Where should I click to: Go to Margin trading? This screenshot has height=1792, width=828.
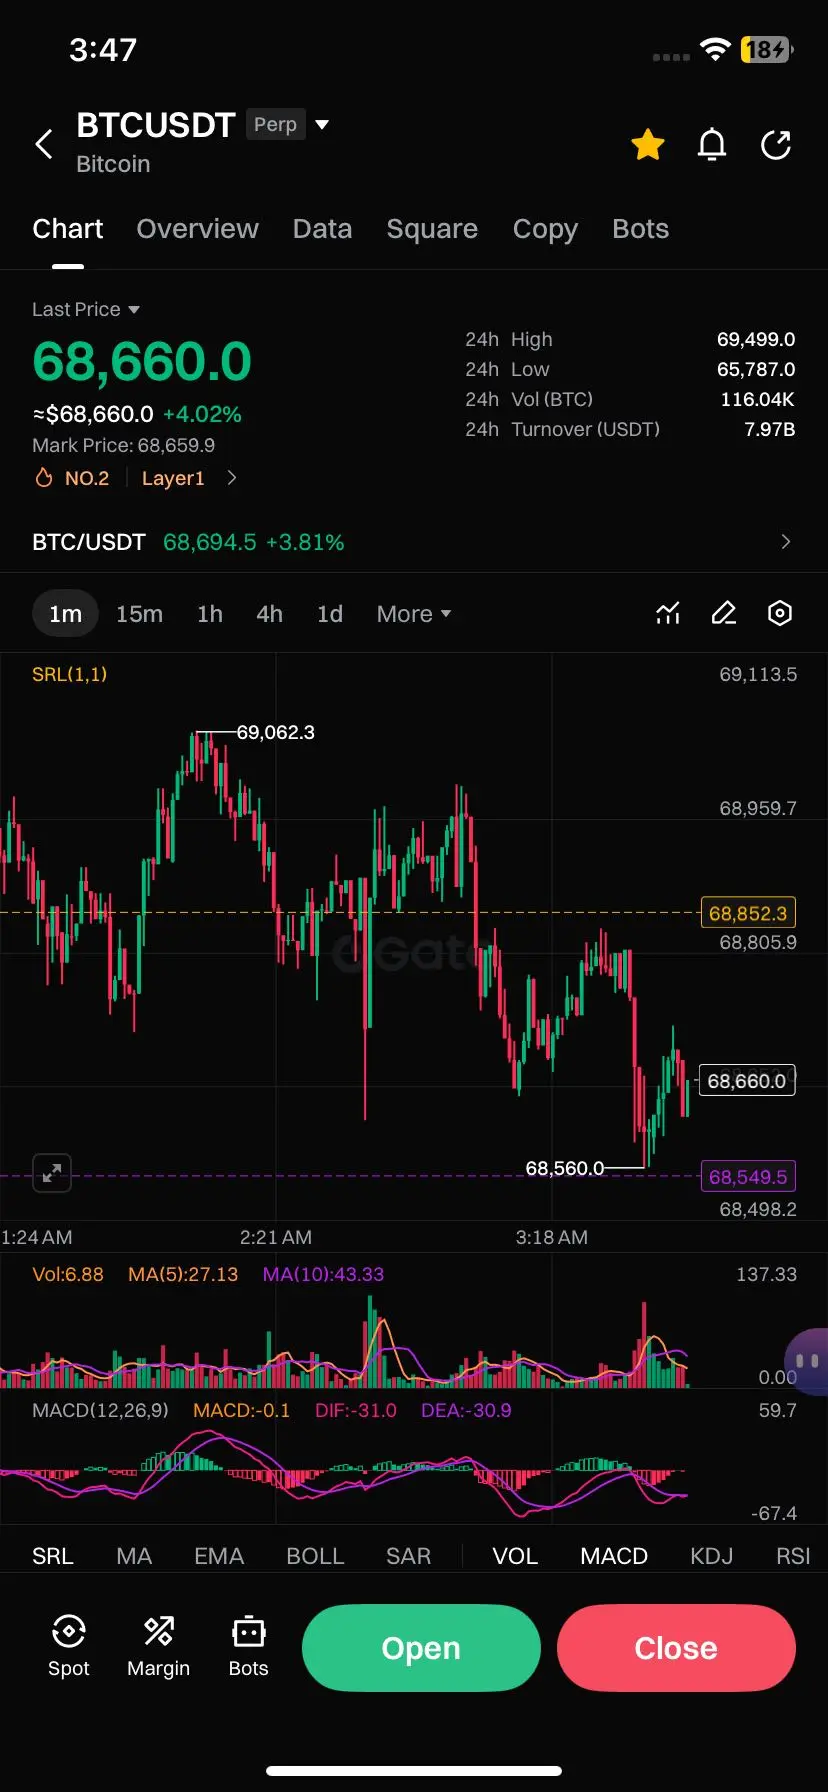[x=158, y=1646]
